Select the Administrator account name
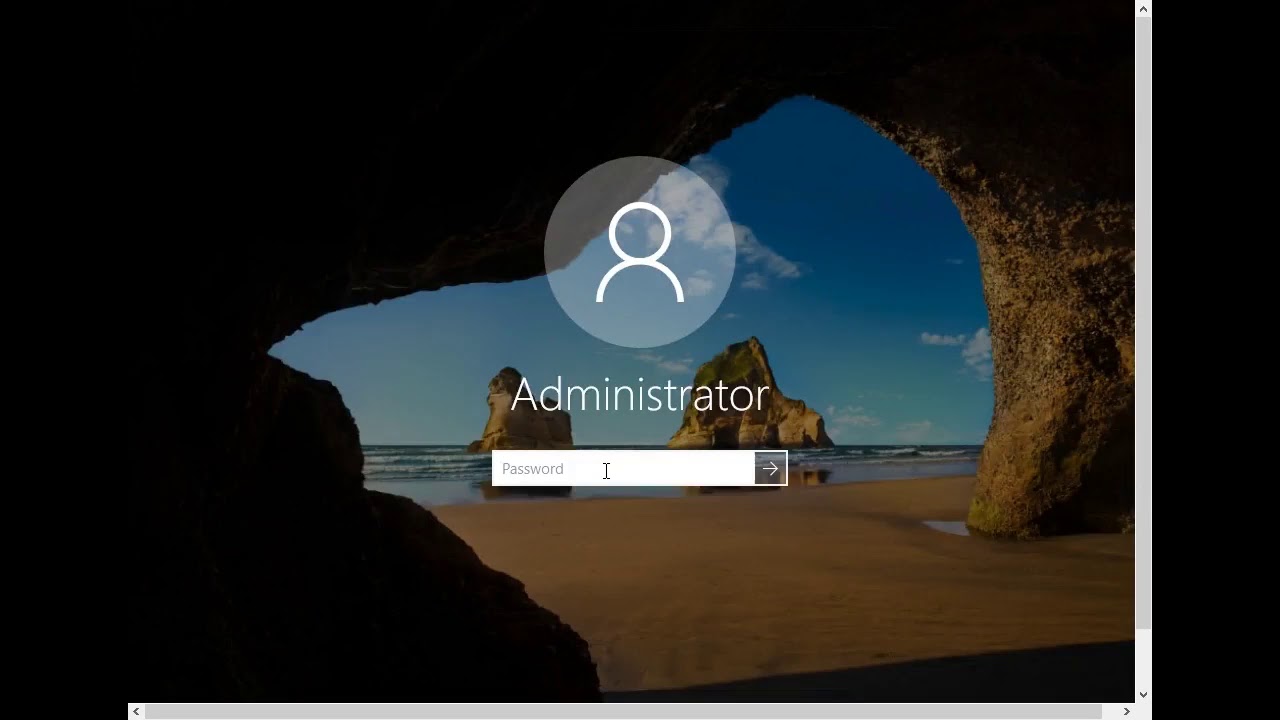The height and width of the screenshot is (720, 1280). pyautogui.click(x=640, y=395)
